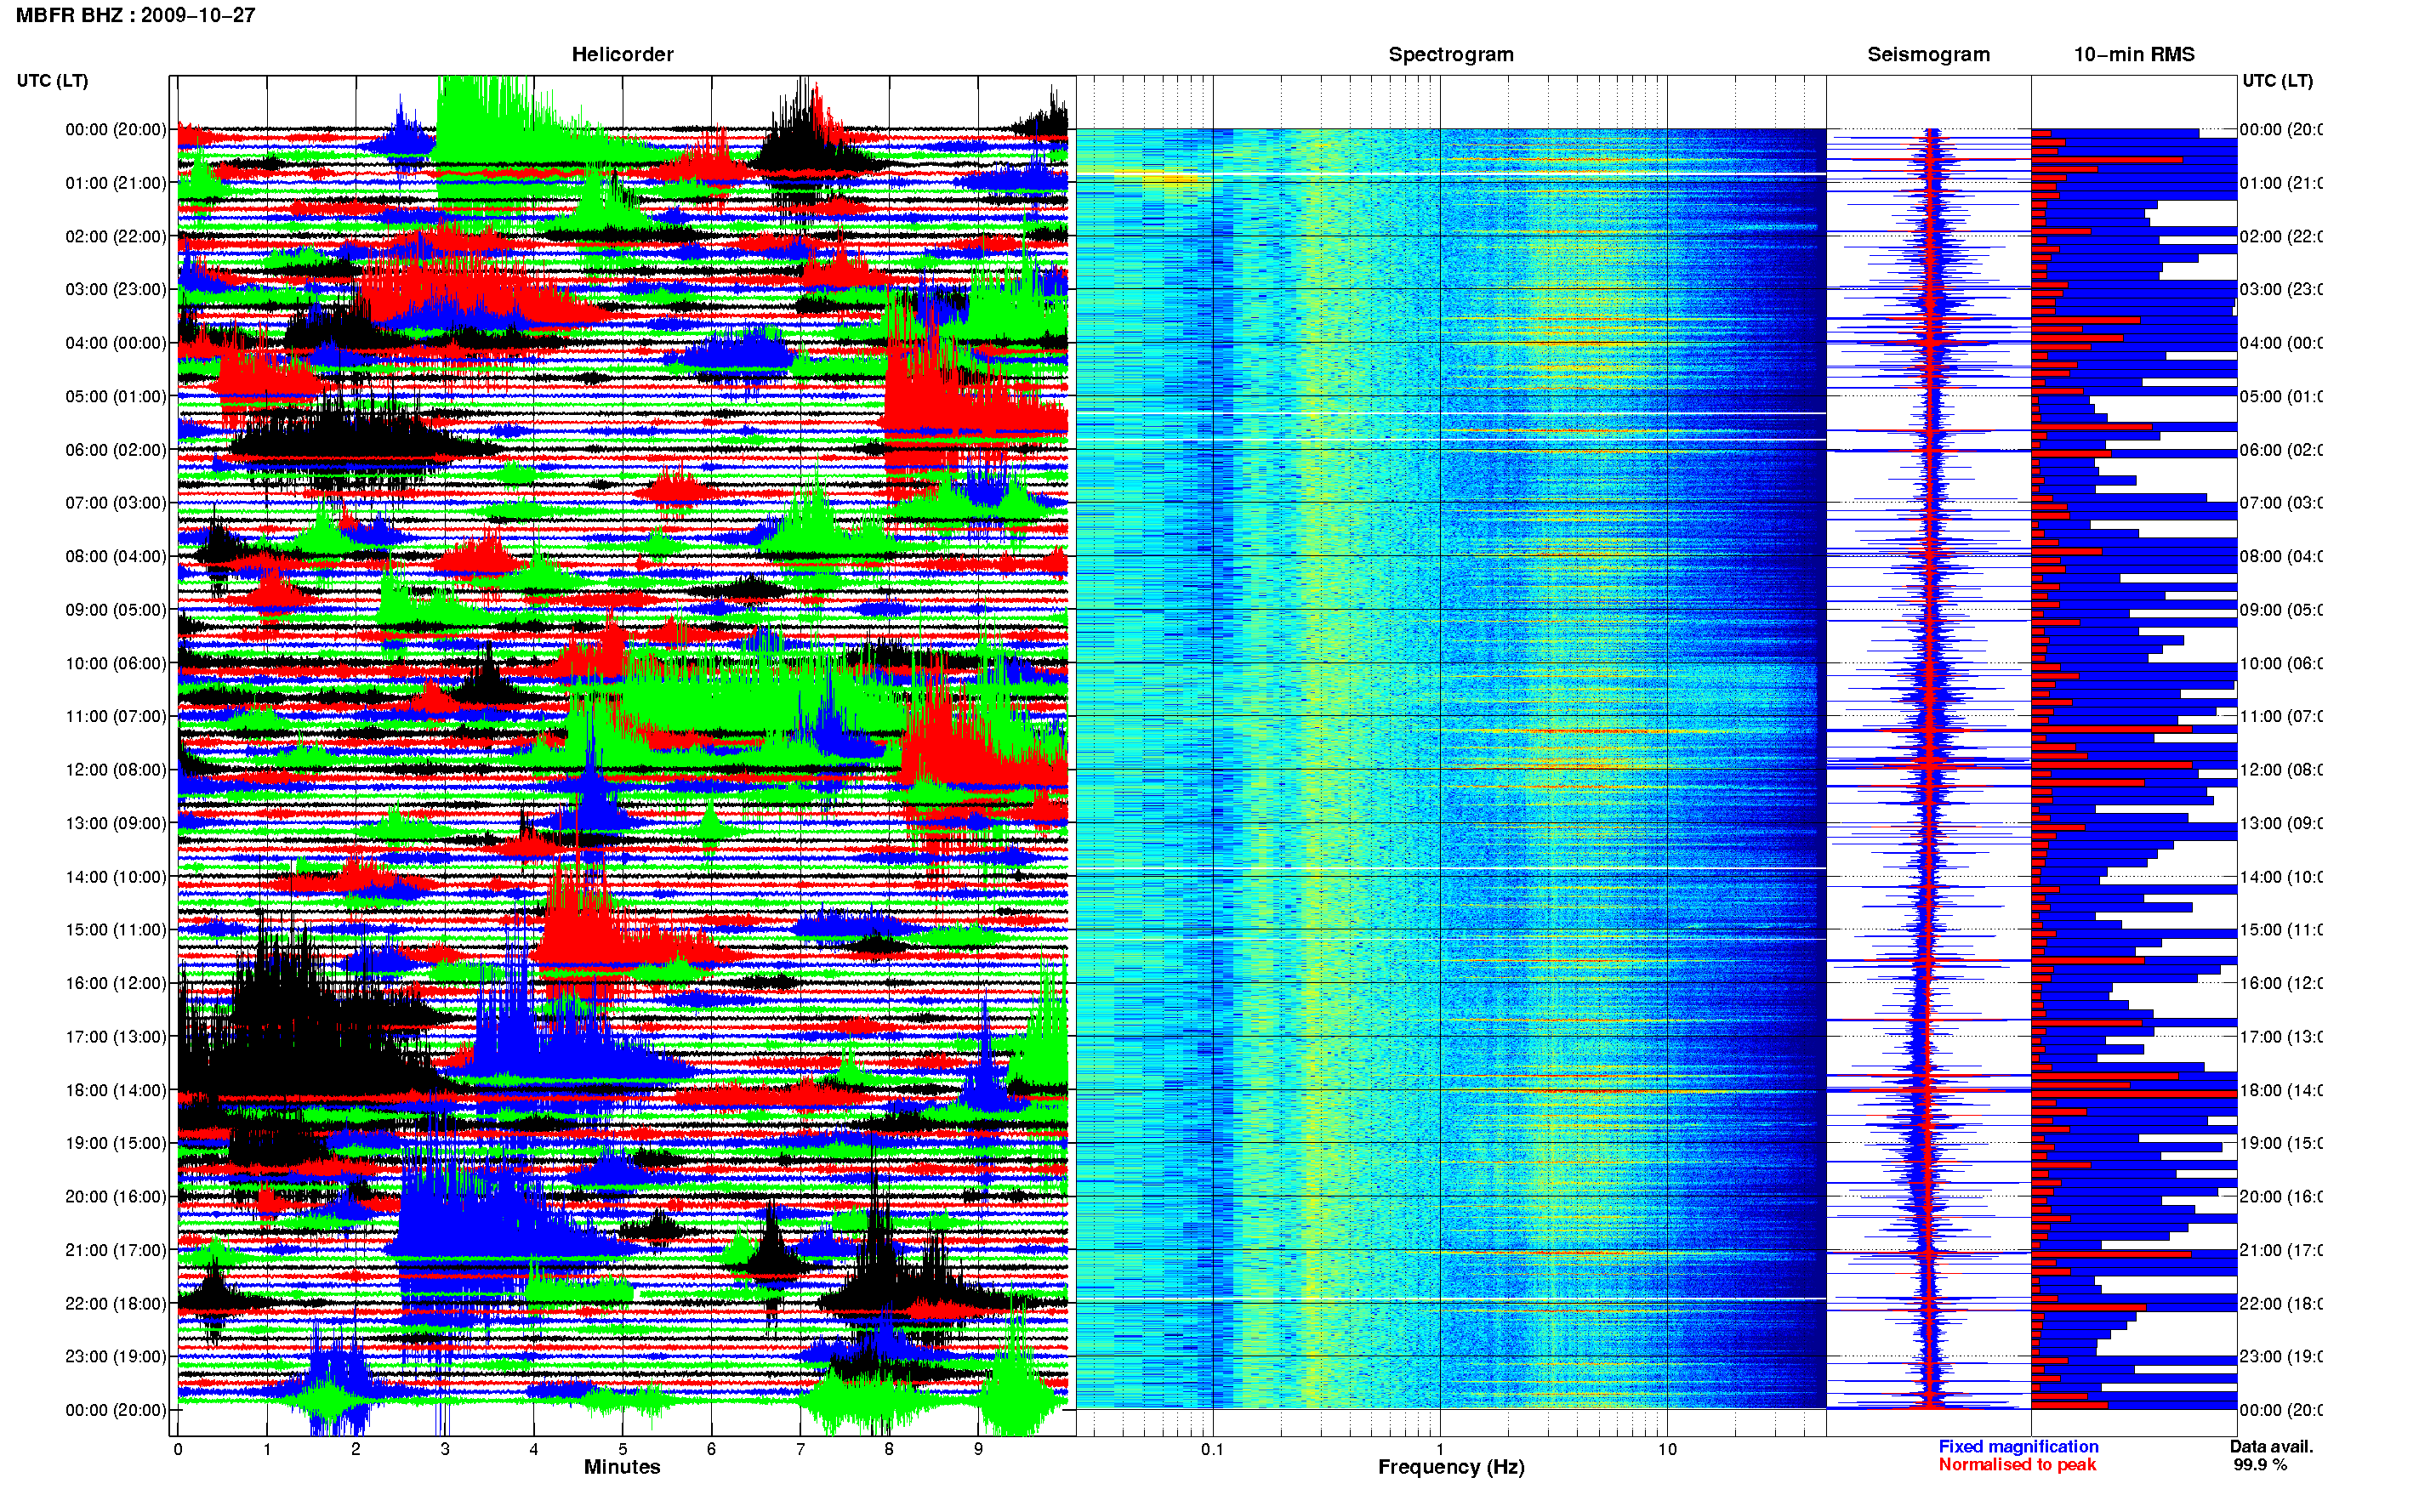Click the left 02:00 (22:00) time label
This screenshot has width=2419, height=1512.
click(116, 236)
